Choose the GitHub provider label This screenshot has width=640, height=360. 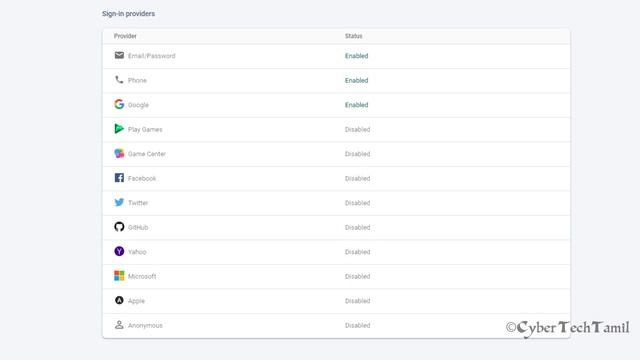click(x=138, y=227)
